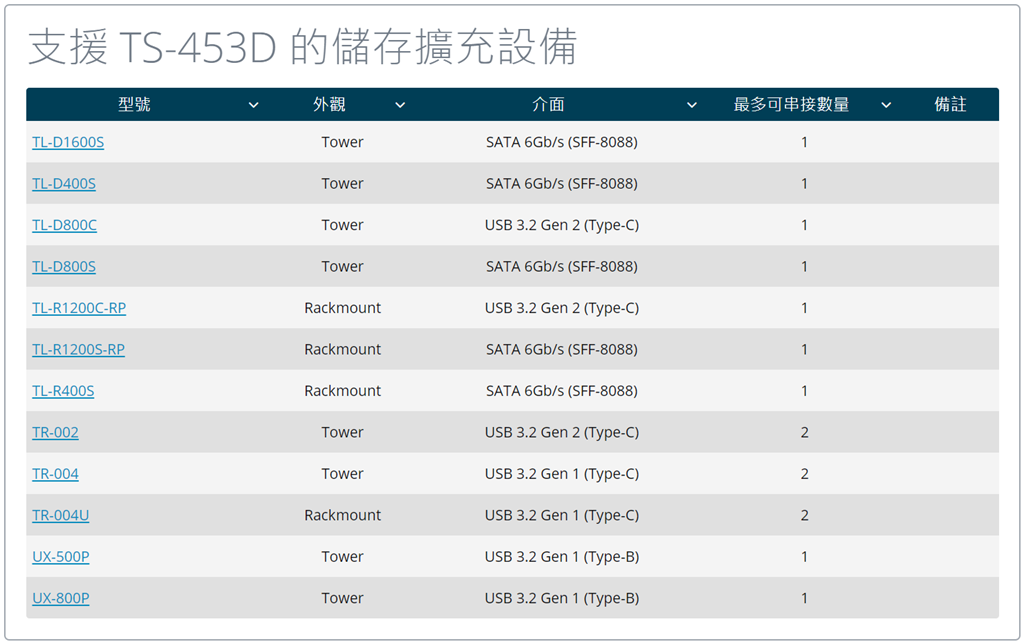
Task: Select SATA 6Gb/s cell in TL-R1200S-RP row
Action: click(x=562, y=349)
